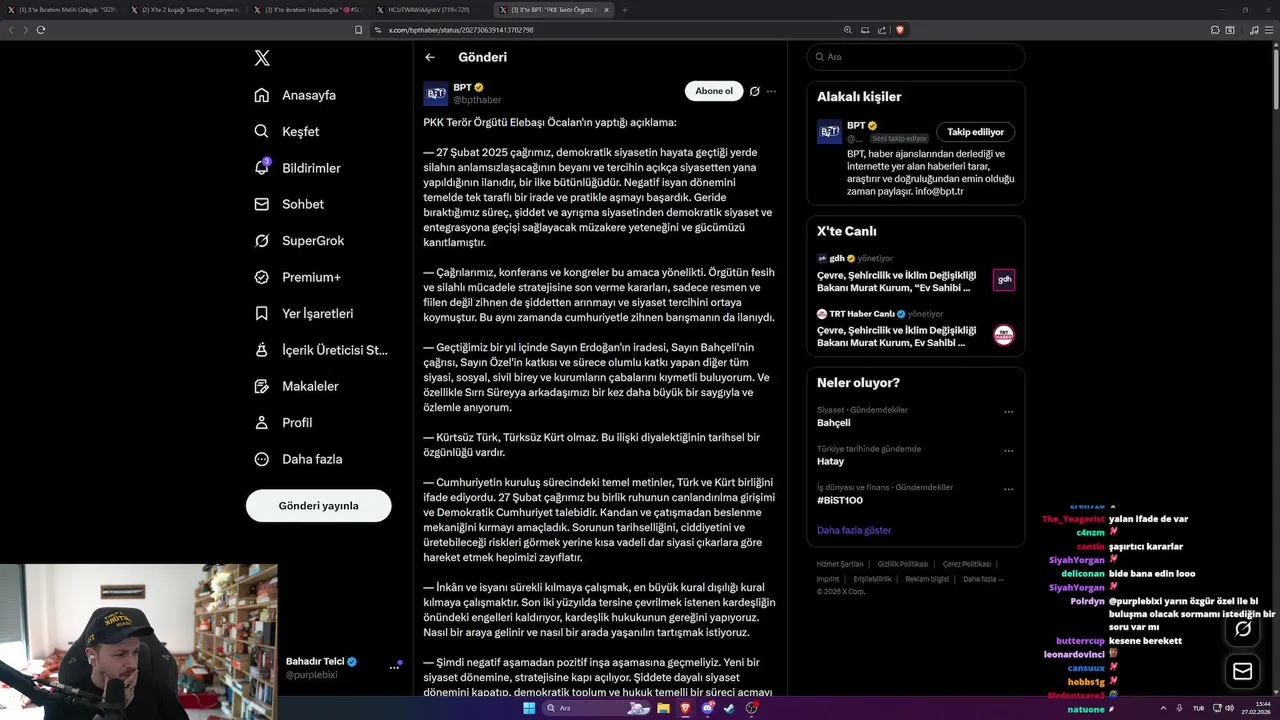The image size is (1280, 720).
Task: Open Çerez Politikası footer link
Action: pyautogui.click(x=967, y=564)
